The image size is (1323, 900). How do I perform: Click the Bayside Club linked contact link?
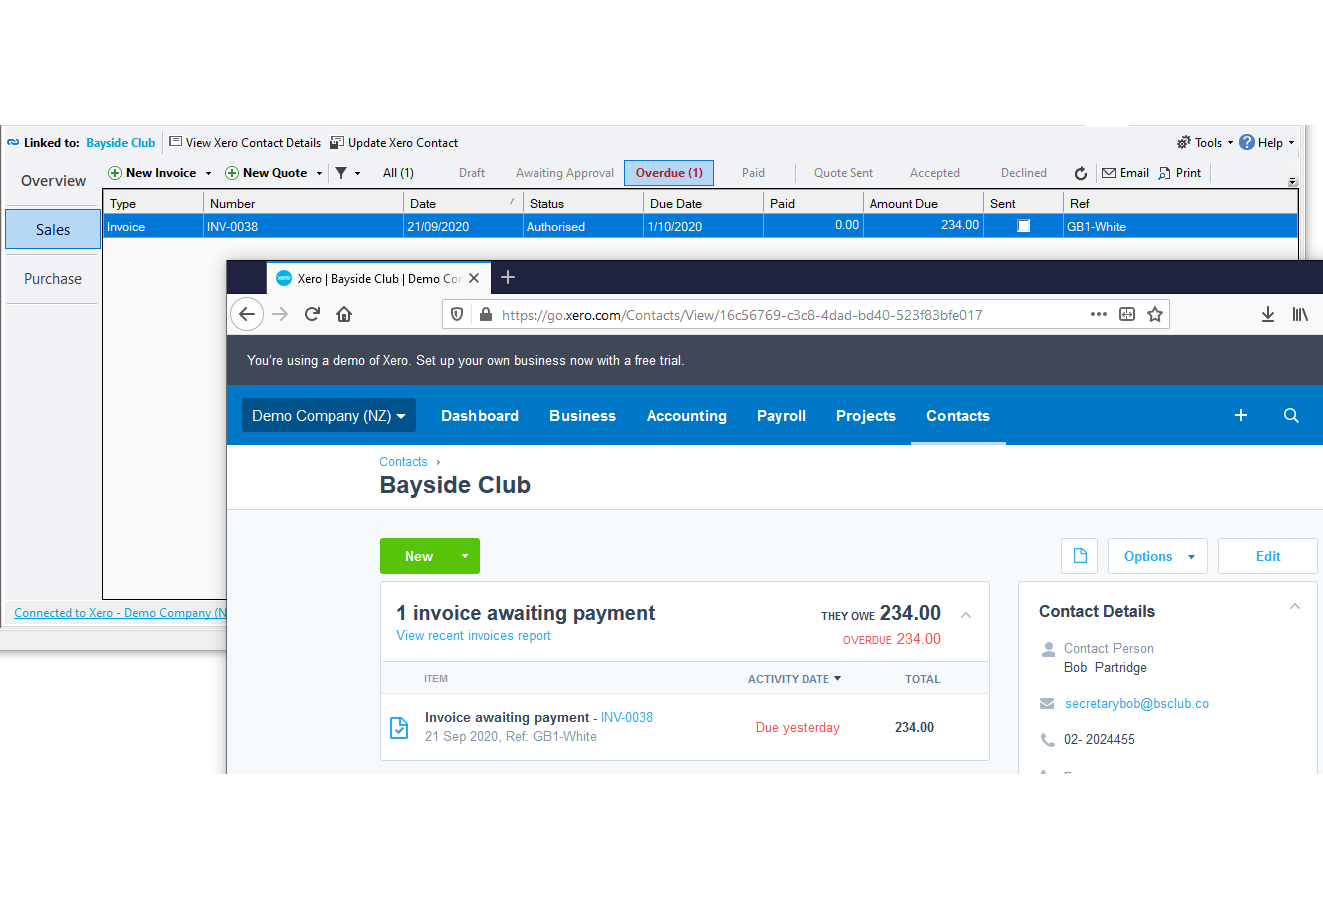[121, 143]
